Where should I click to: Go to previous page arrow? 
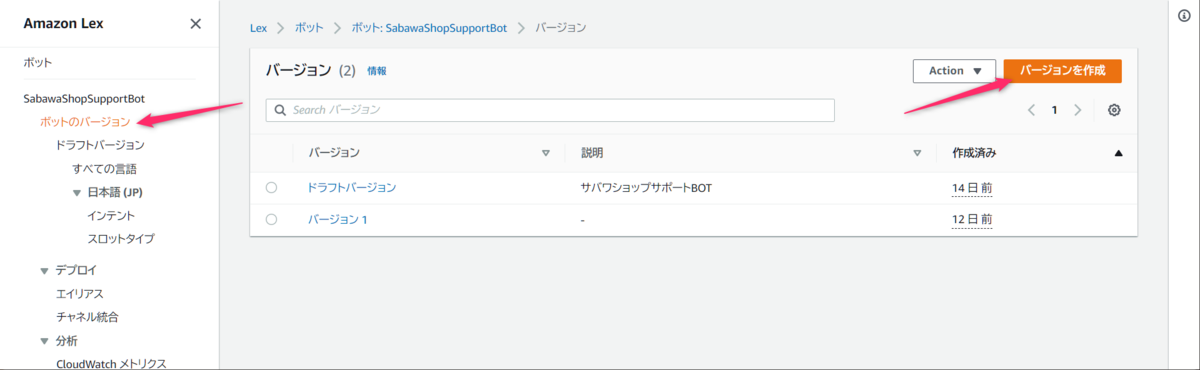click(1031, 110)
